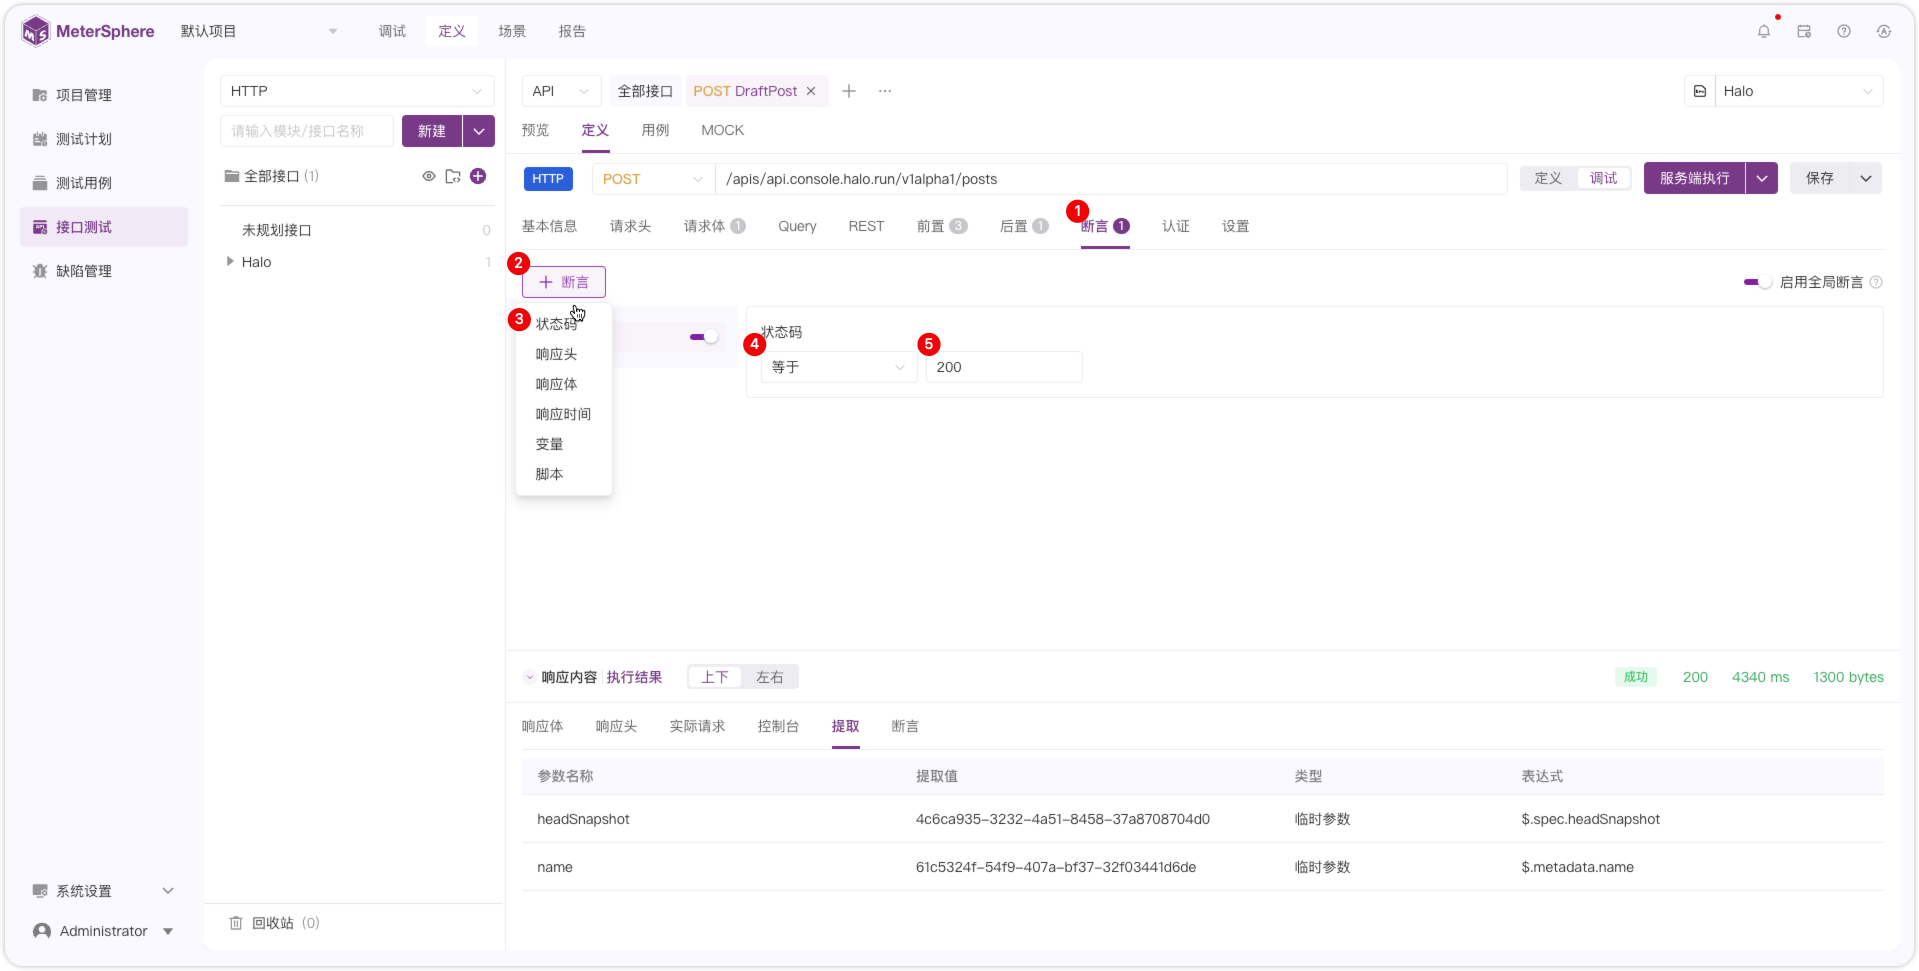Click the status code value field 200
The image size is (1919, 971).
point(1003,367)
